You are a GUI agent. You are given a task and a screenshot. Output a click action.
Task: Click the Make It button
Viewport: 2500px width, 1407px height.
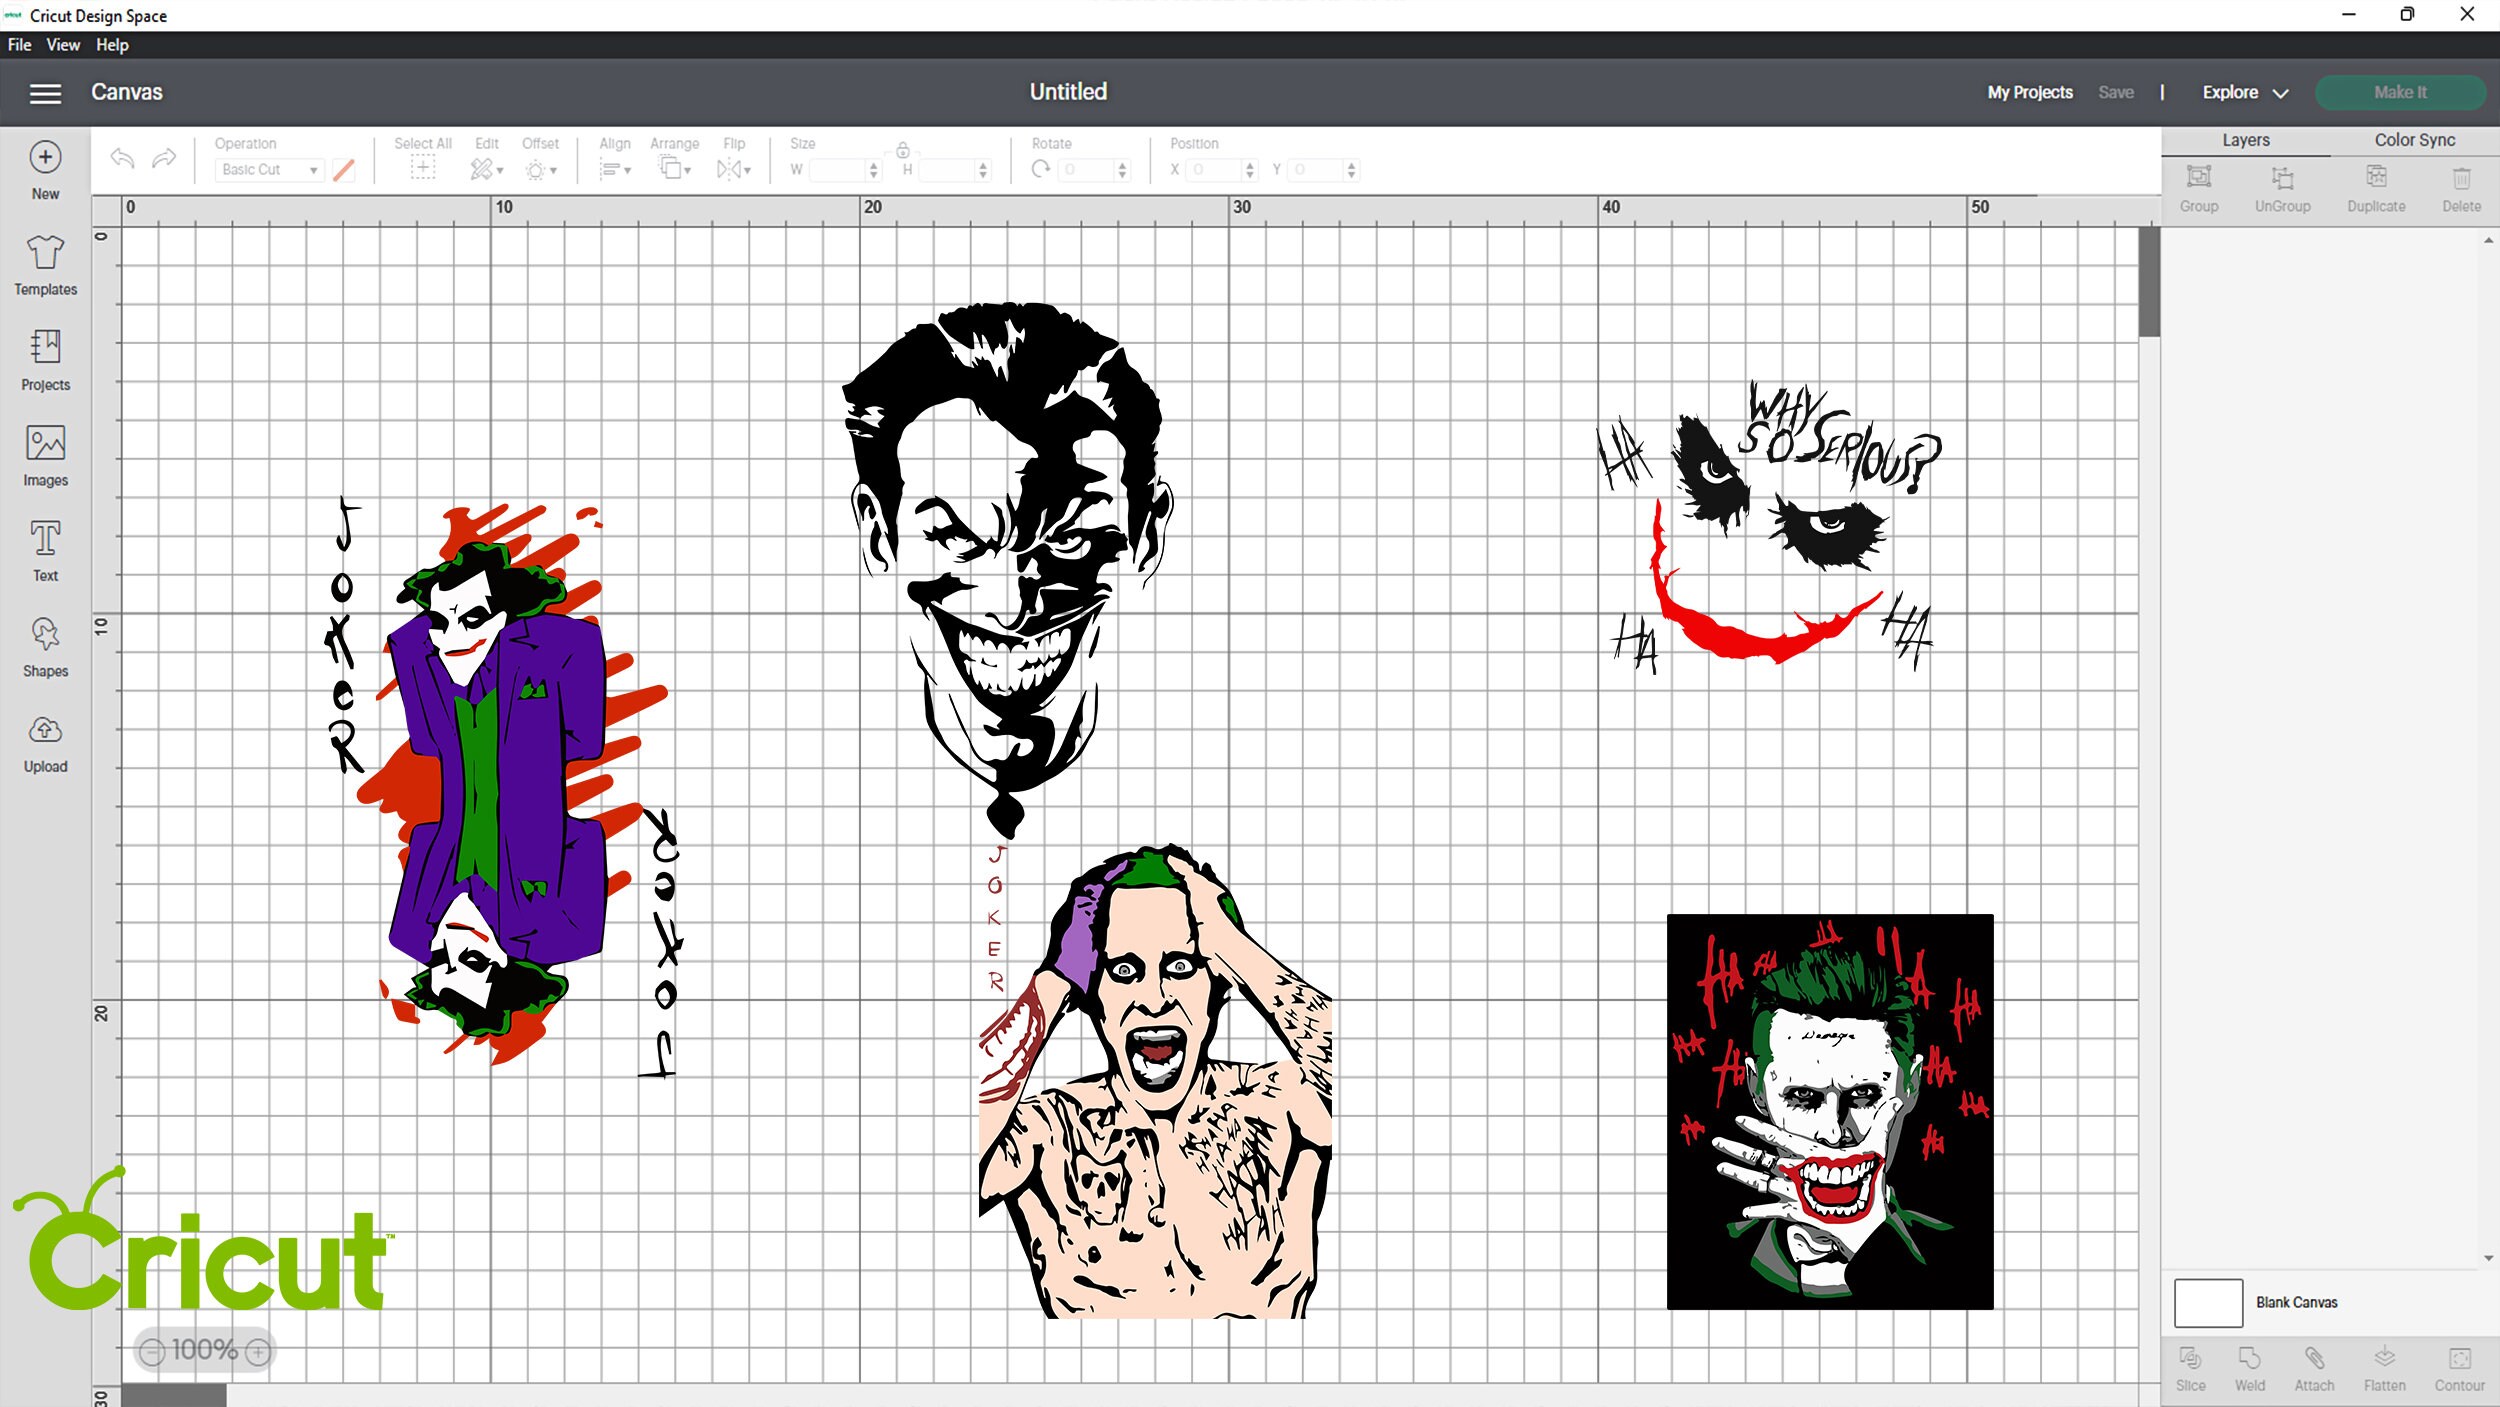point(2400,92)
